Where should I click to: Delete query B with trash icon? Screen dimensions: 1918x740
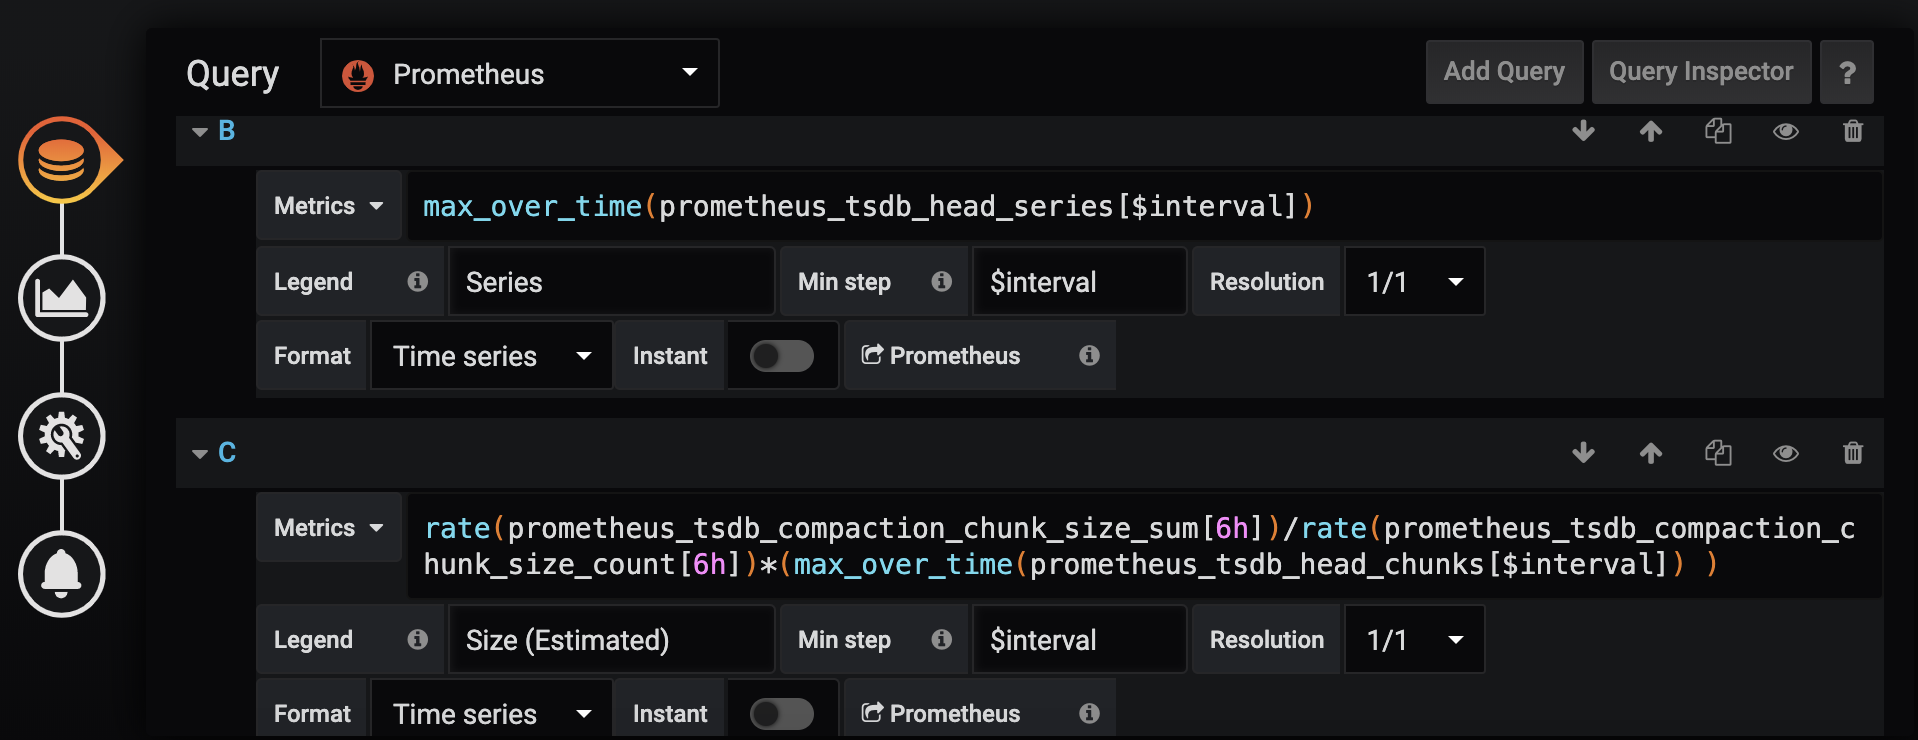tap(1853, 131)
